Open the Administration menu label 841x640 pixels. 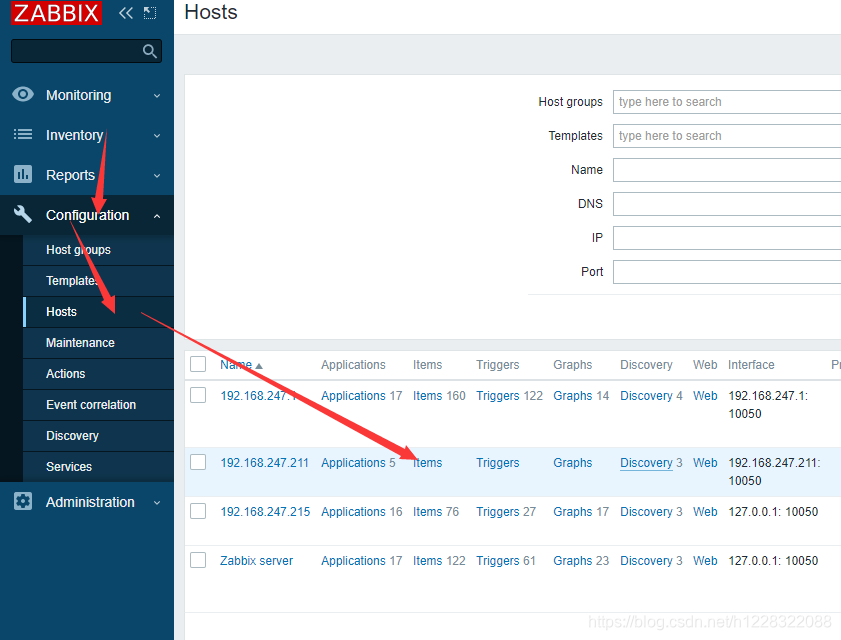click(x=90, y=502)
